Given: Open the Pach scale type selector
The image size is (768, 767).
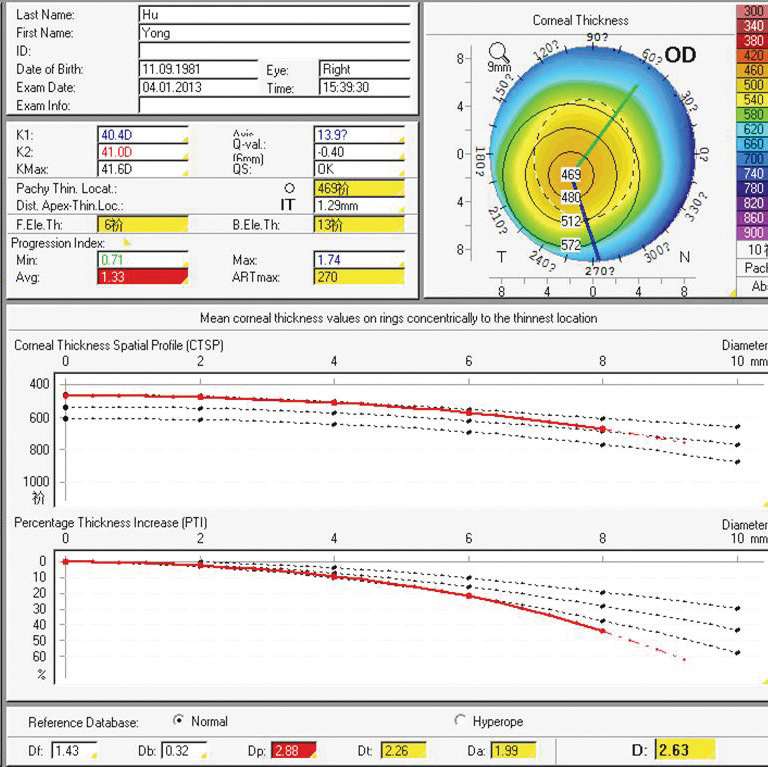Looking at the screenshot, I should [752, 267].
